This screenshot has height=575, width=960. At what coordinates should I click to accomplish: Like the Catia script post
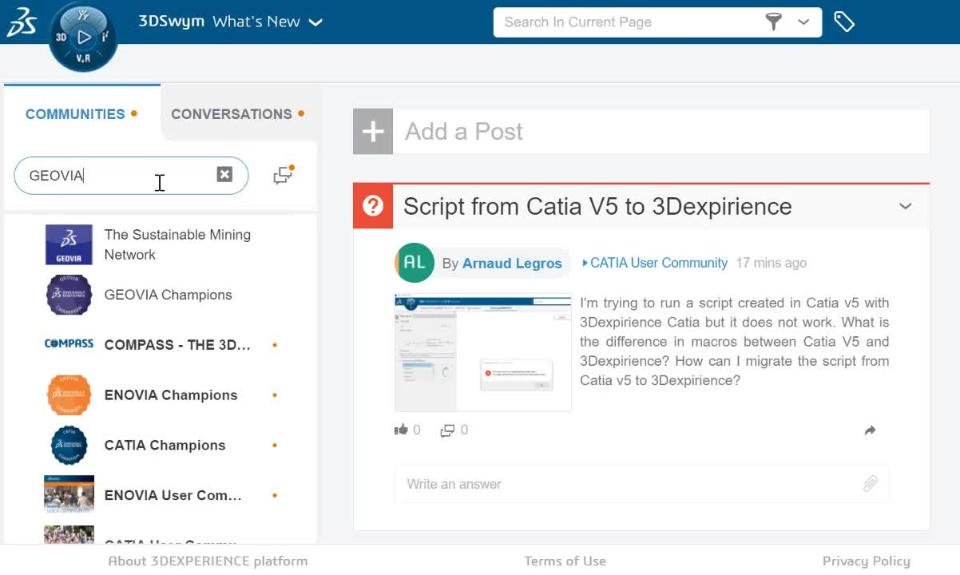pos(401,430)
